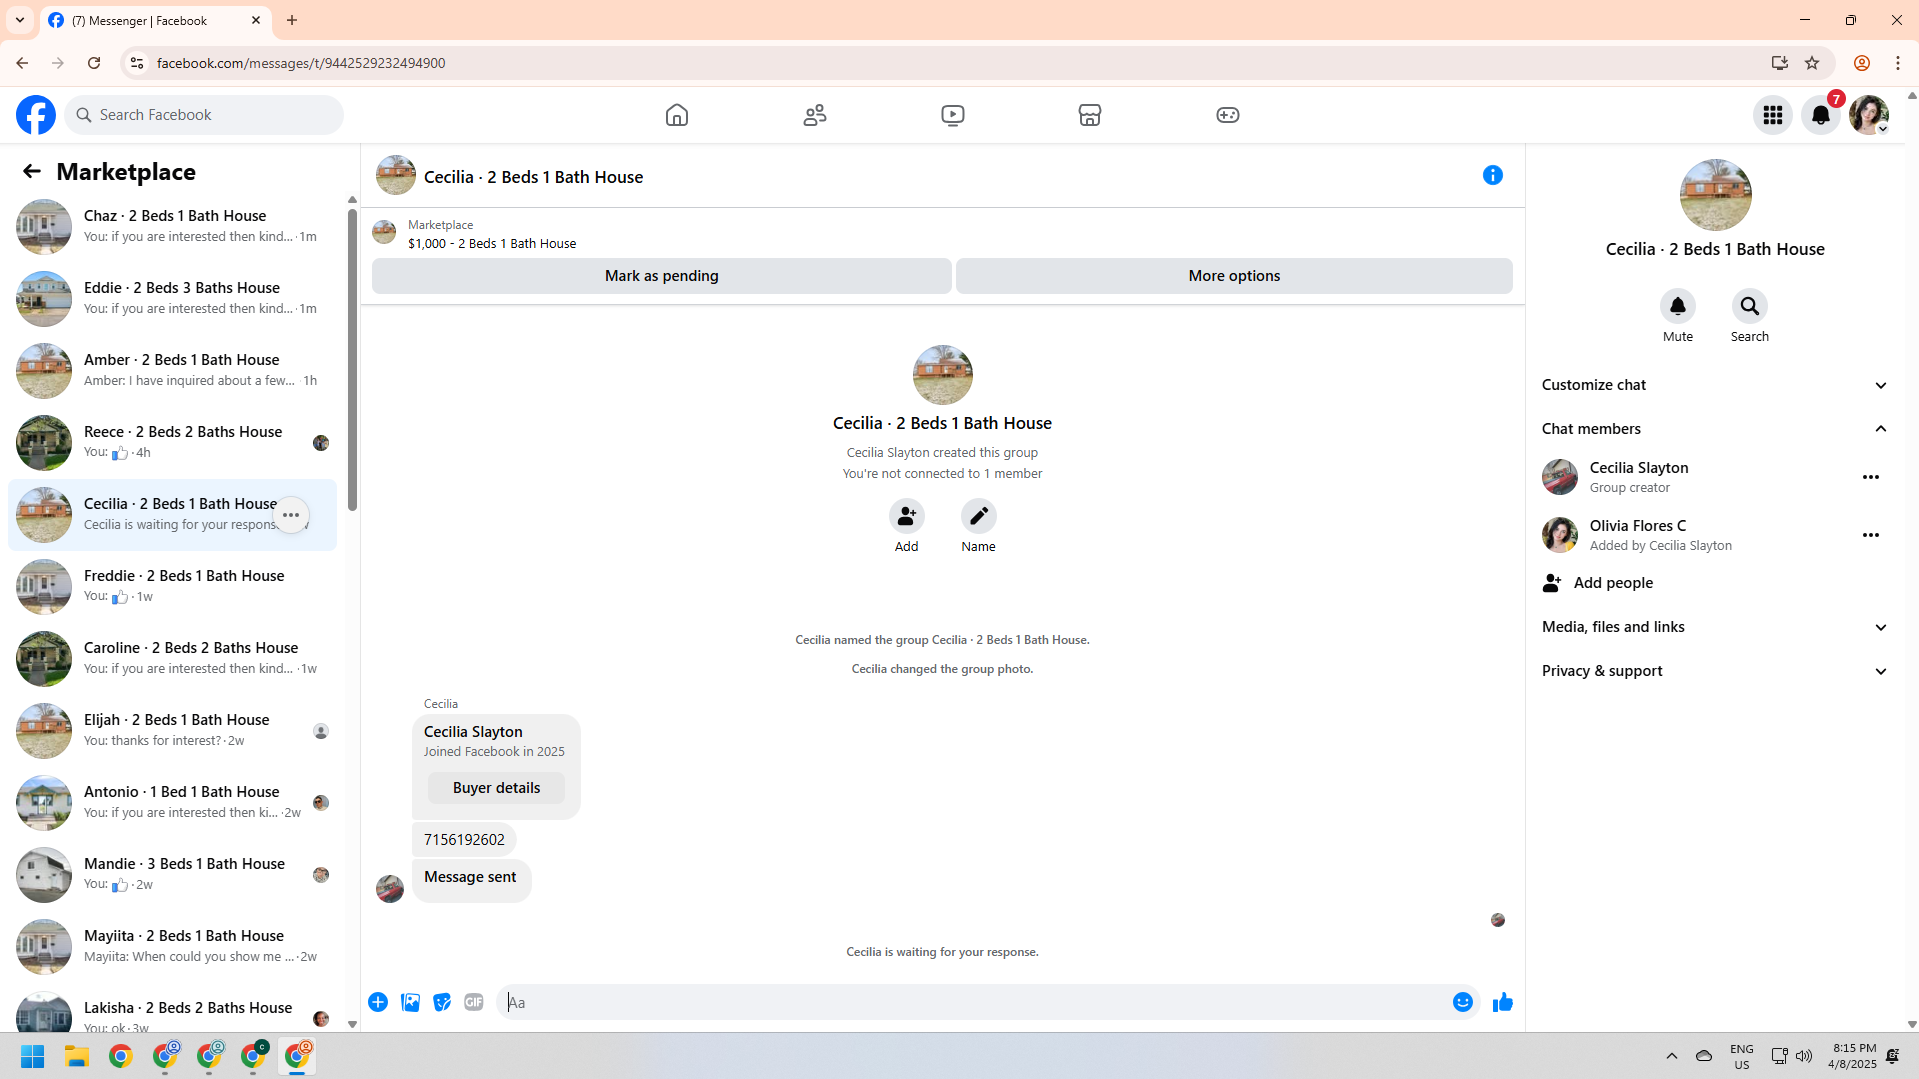Click More options button

tap(1234, 276)
